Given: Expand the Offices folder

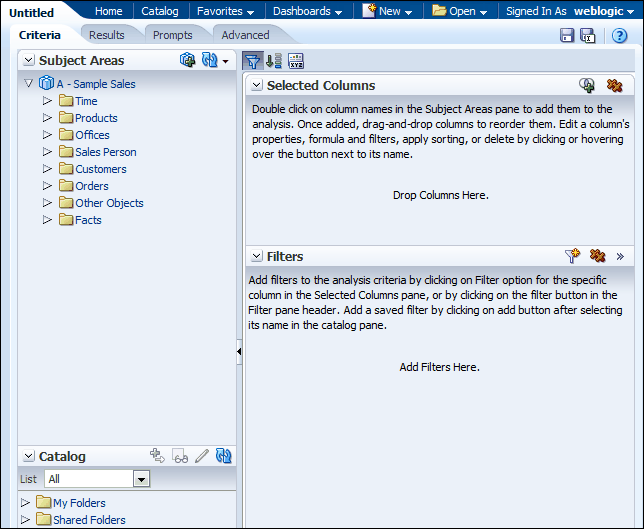Looking at the screenshot, I should click(x=47, y=135).
